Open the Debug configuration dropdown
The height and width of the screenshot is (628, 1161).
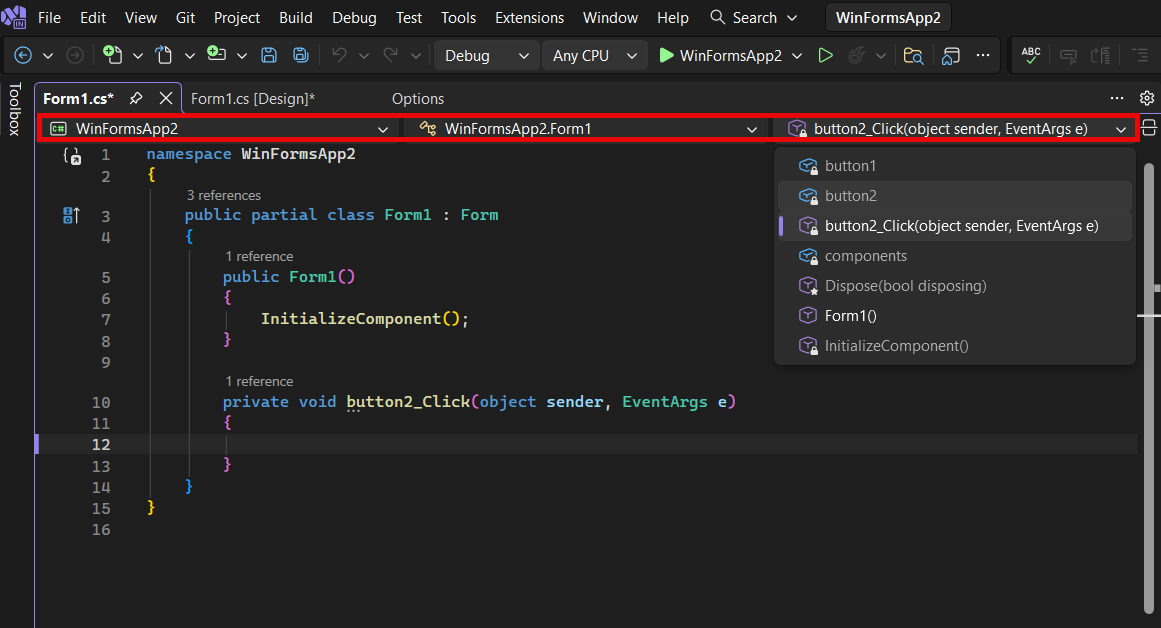(x=486, y=55)
